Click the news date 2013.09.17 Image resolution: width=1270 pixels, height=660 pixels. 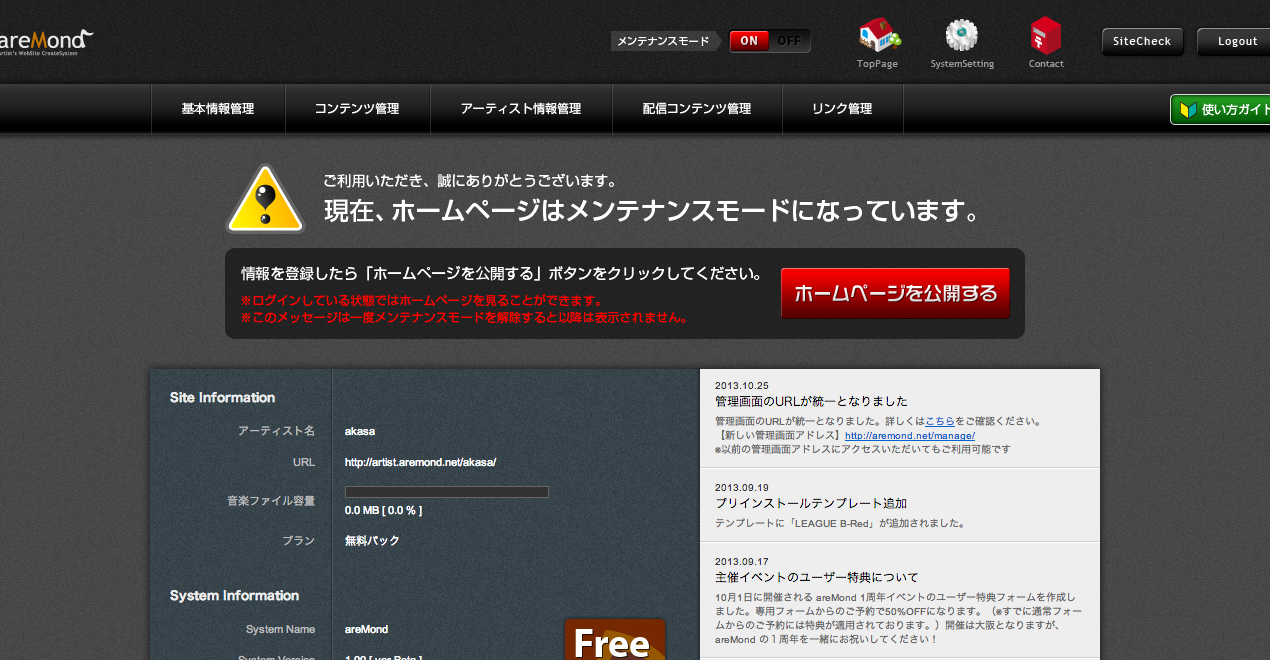[741, 561]
